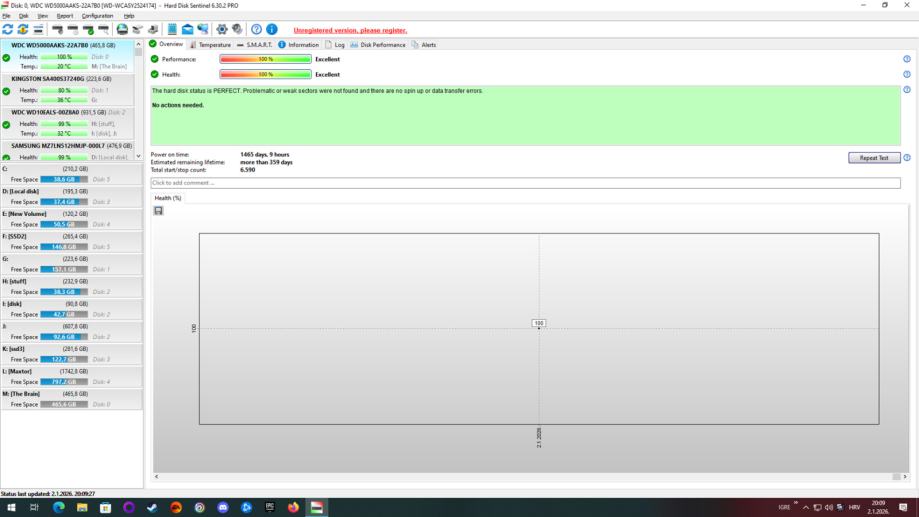Select the D: [Local disk] partition

pyautogui.click(x=71, y=196)
